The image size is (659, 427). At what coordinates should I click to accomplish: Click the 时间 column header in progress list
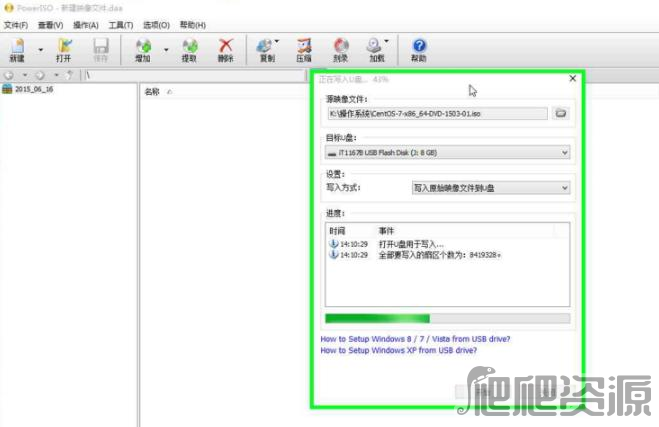pyautogui.click(x=337, y=231)
